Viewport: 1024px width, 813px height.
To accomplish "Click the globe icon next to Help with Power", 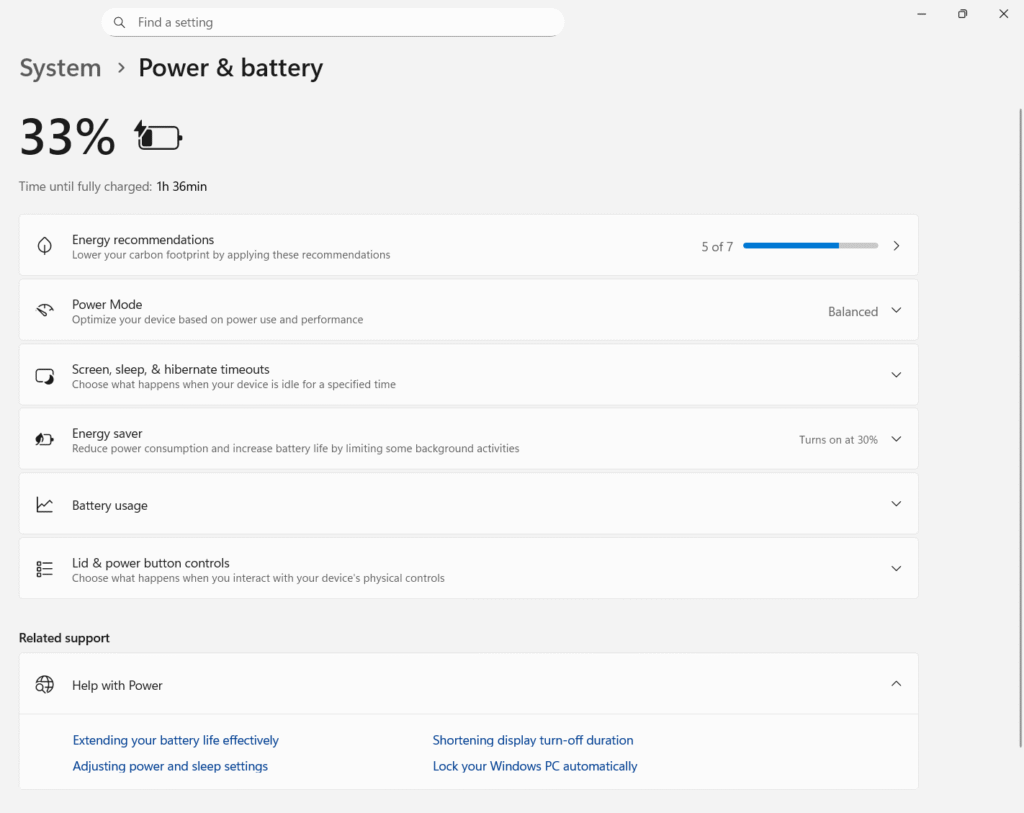I will pos(44,684).
